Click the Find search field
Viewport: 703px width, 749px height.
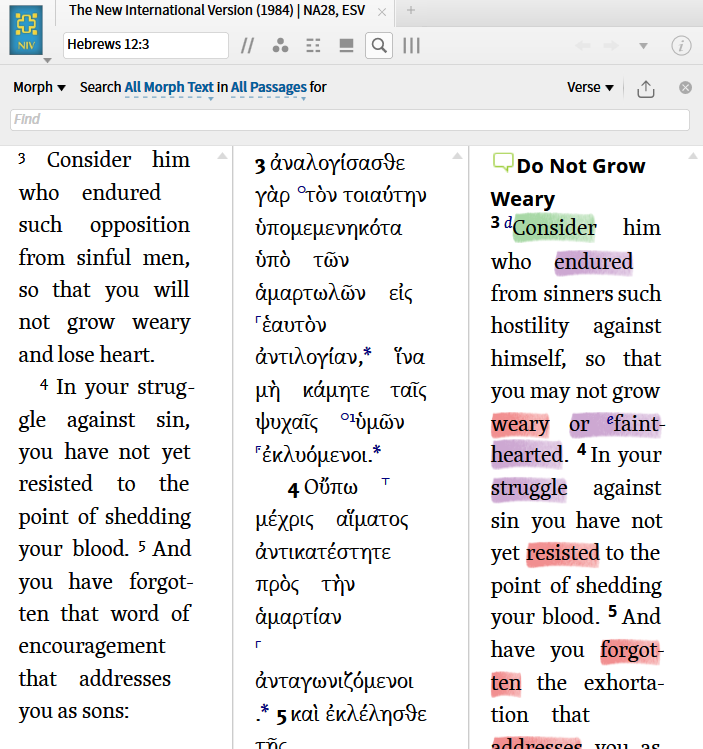(x=350, y=119)
